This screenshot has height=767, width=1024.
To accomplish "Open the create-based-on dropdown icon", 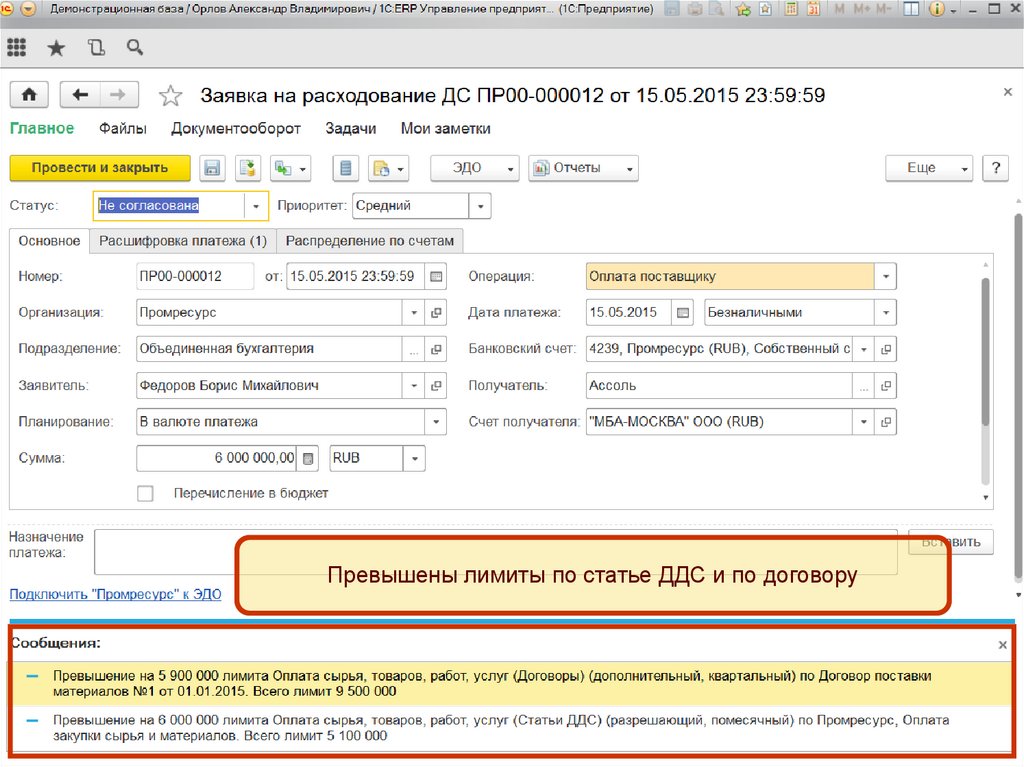I will 291,168.
